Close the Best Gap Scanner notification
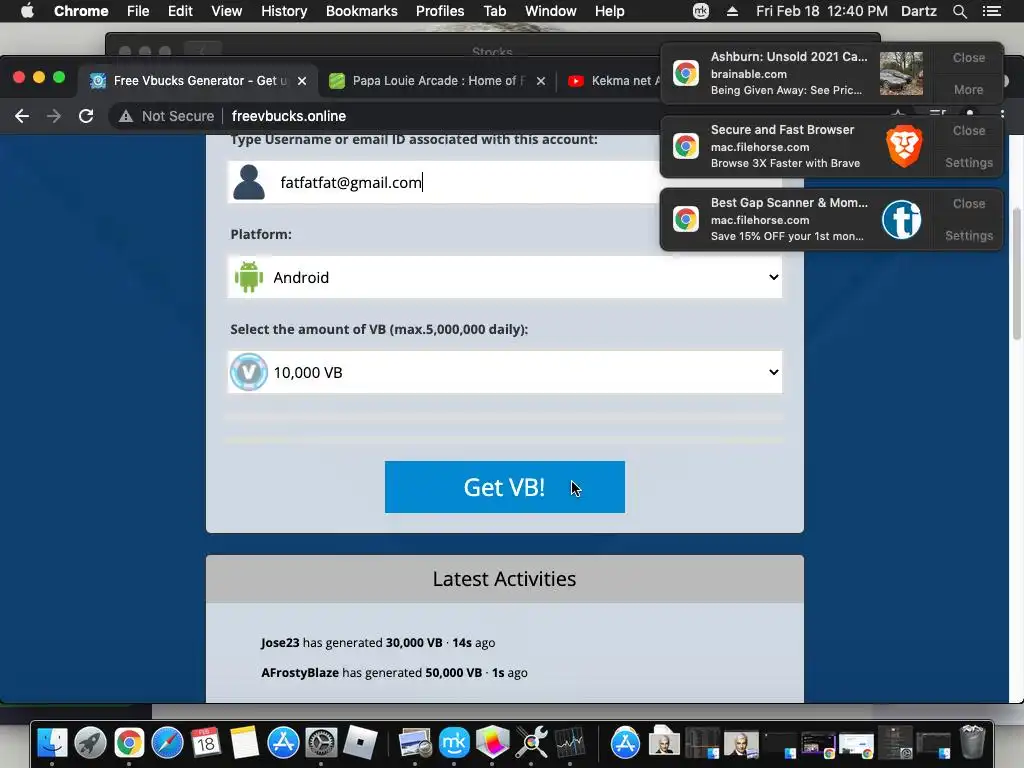This screenshot has height=768, width=1024. click(968, 204)
